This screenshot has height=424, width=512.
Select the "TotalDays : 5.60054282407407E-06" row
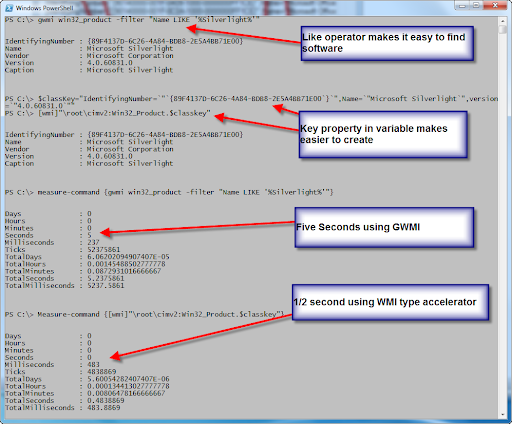pos(87,379)
